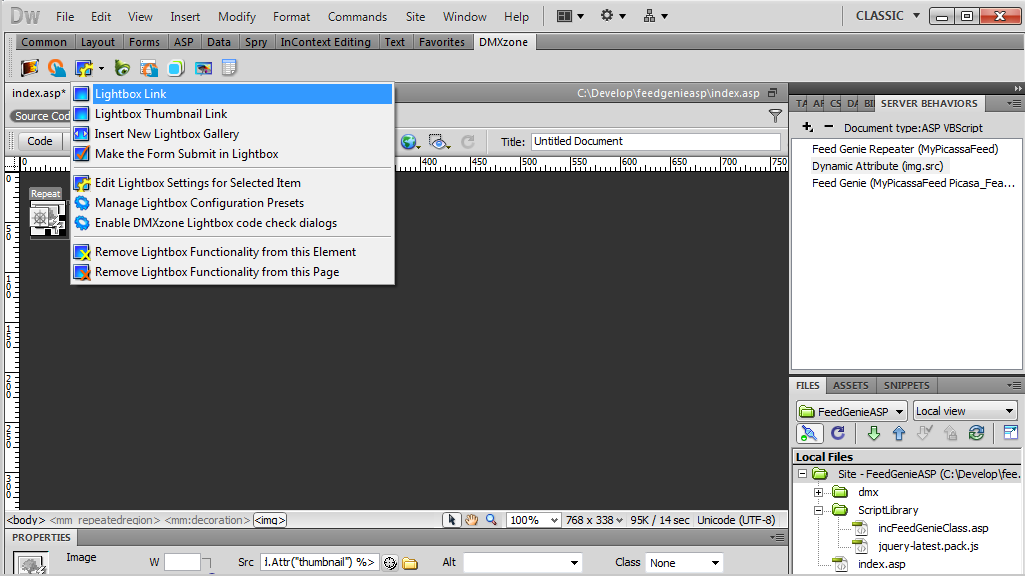This screenshot has height=576, width=1025.
Task: Toggle the connect to remote server icon
Action: (809, 433)
